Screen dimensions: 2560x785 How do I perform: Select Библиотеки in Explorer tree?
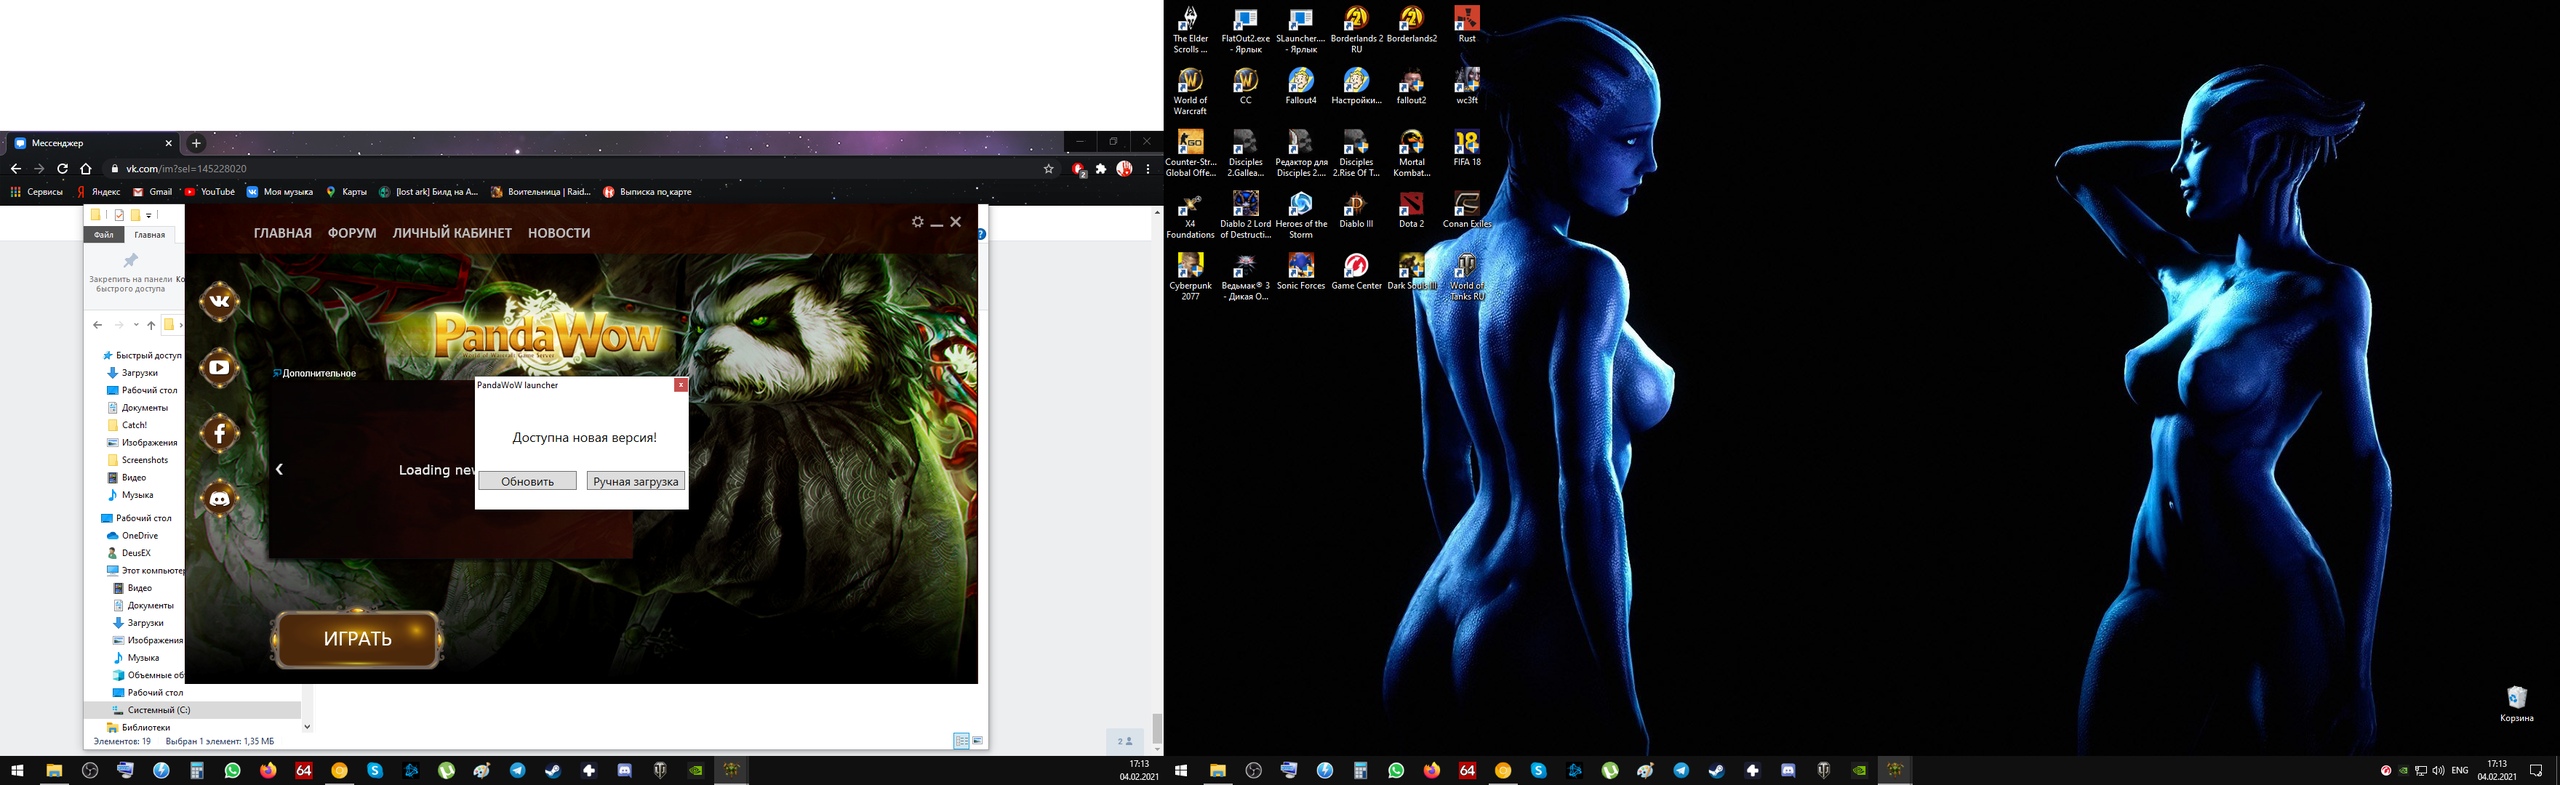pos(139,727)
